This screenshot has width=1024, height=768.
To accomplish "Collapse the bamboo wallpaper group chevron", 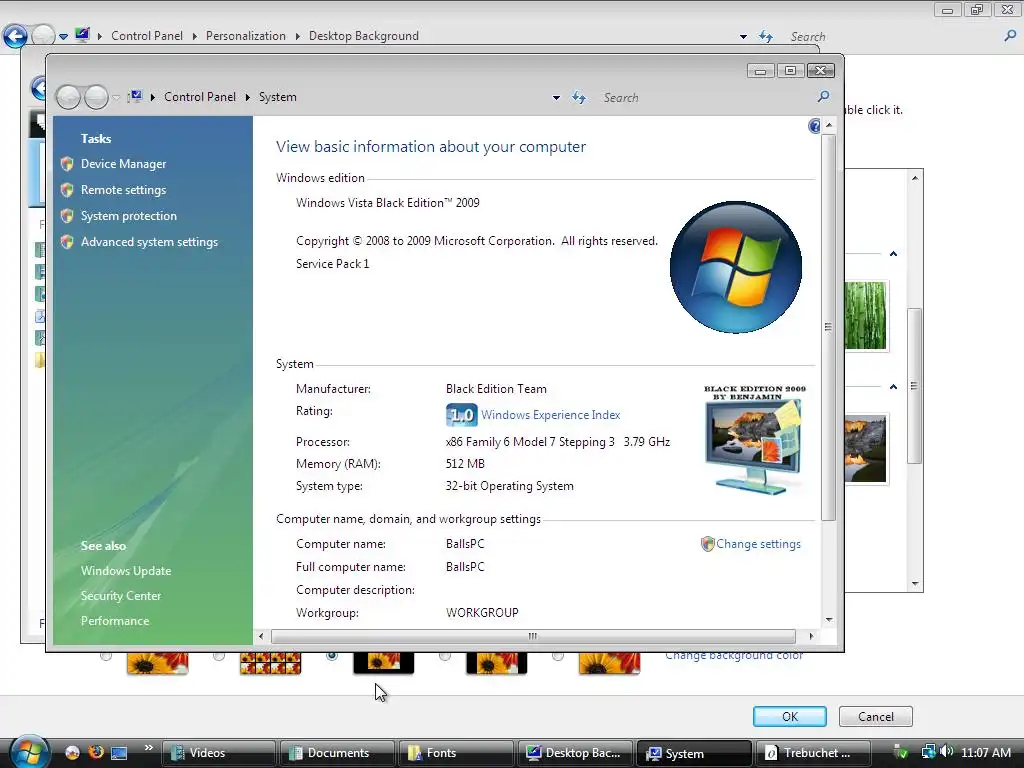I will [893, 253].
